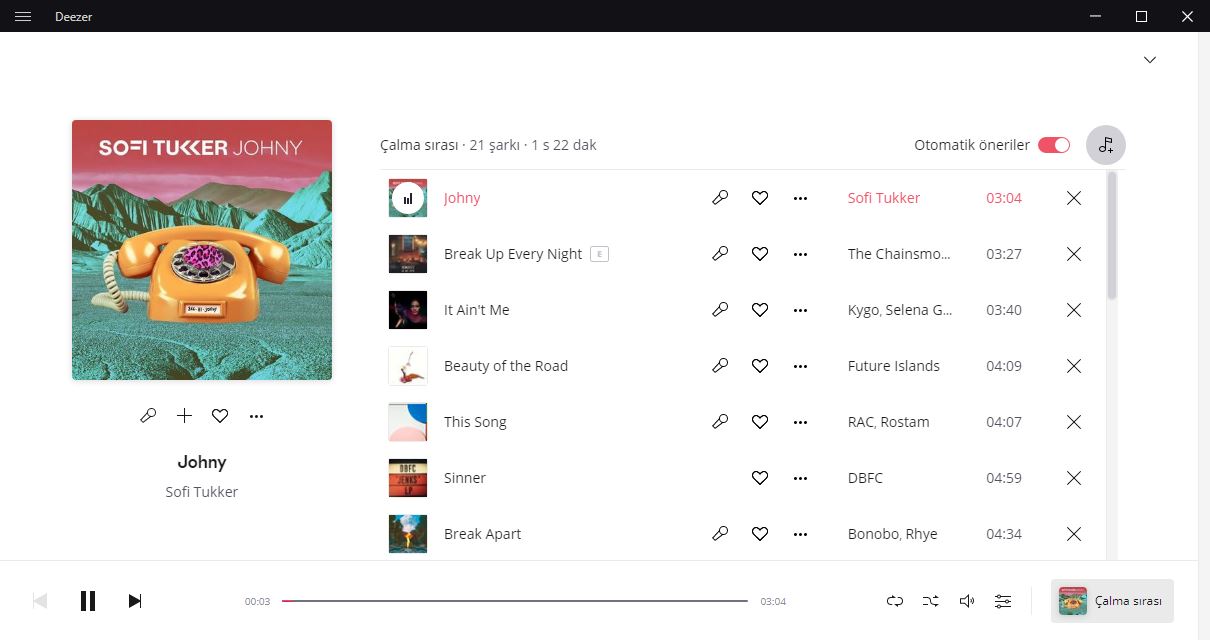Open the hamburger menu in title bar
The width and height of the screenshot is (1210, 640).
coord(23,16)
